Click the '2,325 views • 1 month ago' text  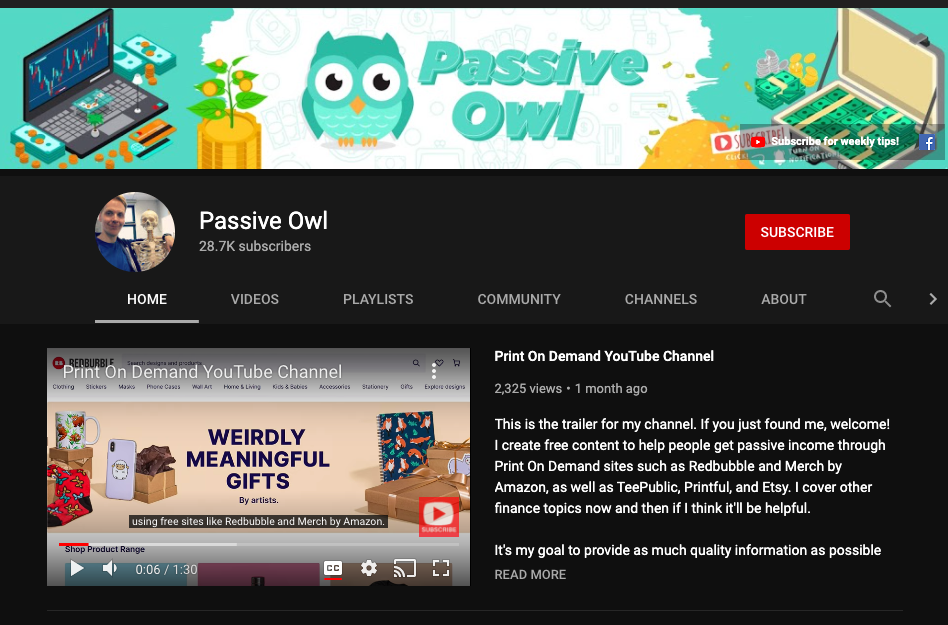[x=571, y=389]
